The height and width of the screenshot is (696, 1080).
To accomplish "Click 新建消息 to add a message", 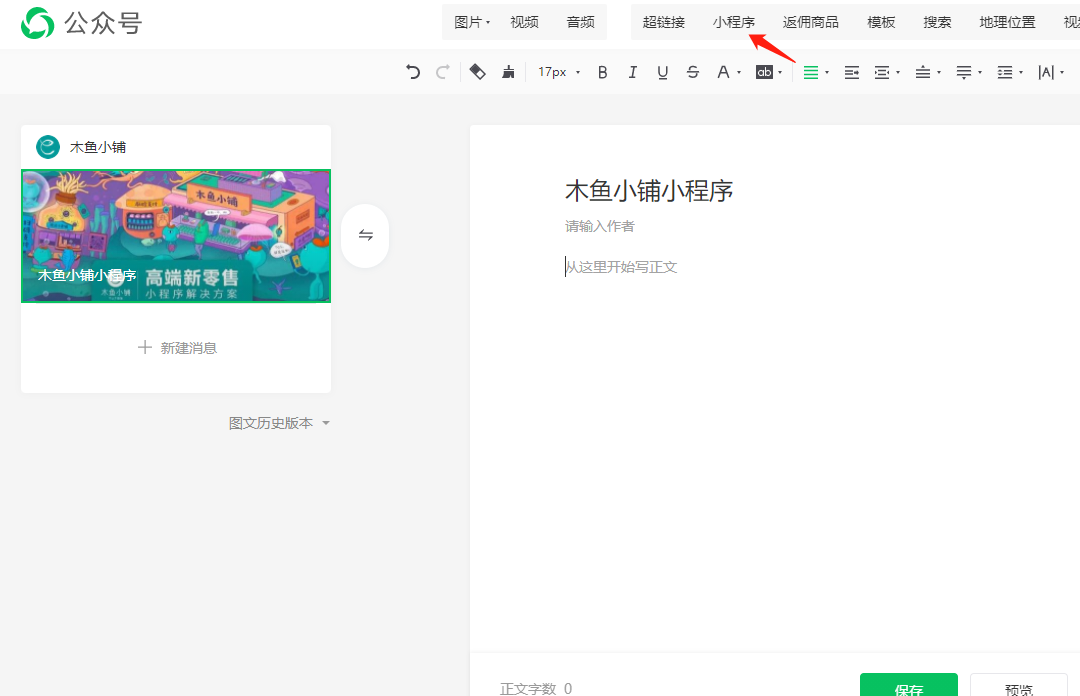I will pyautogui.click(x=177, y=348).
